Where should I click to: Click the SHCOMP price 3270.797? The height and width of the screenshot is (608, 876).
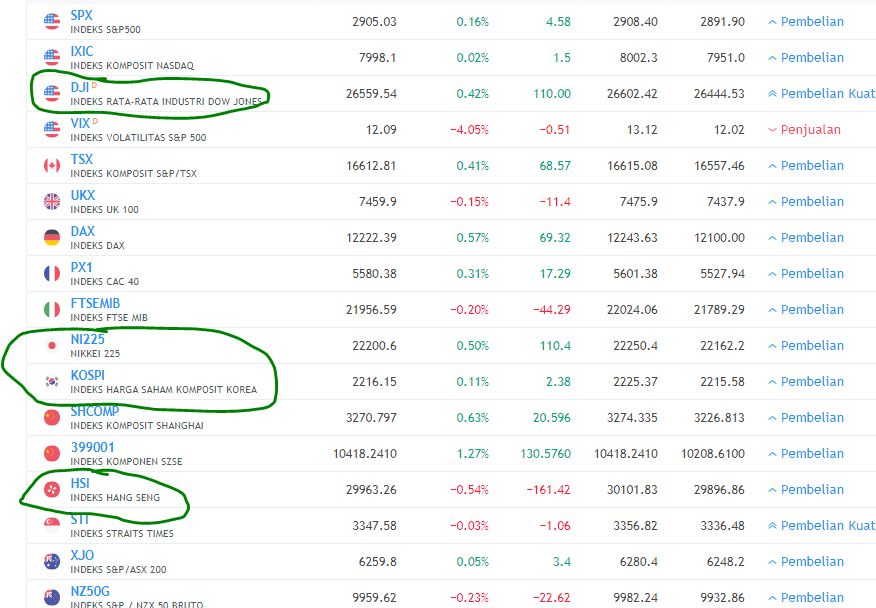click(372, 418)
